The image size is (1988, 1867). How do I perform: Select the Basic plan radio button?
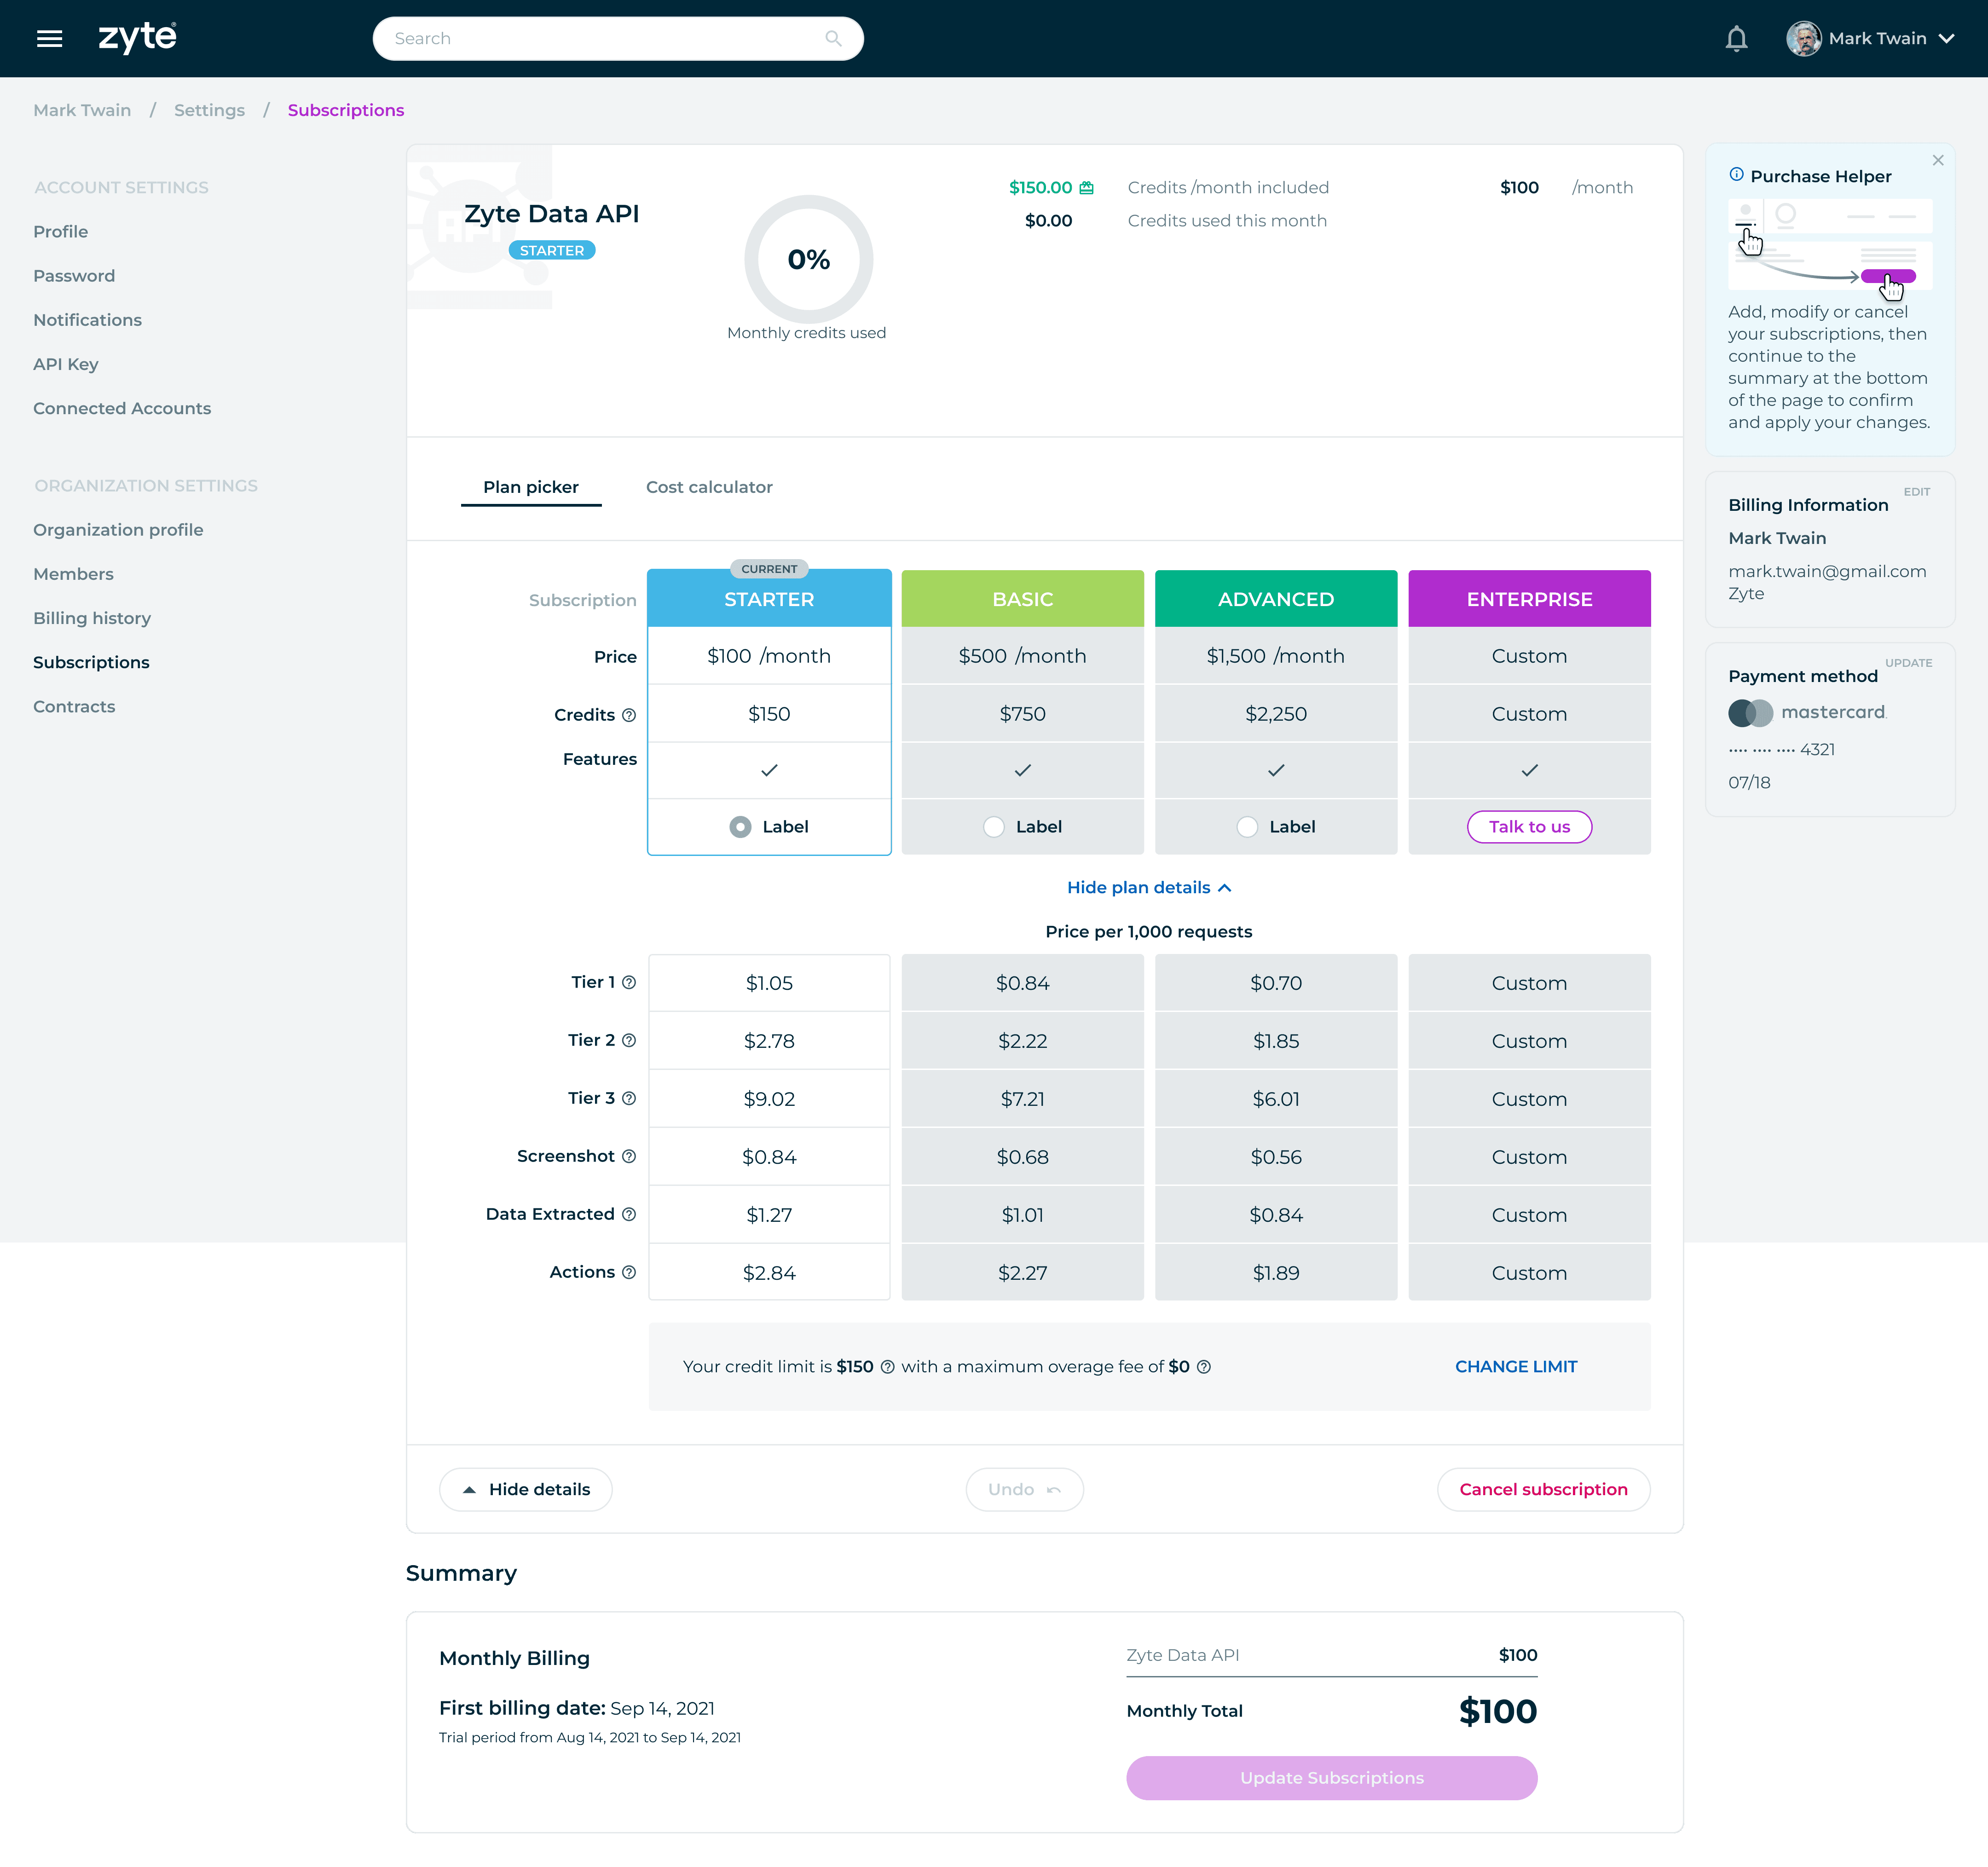pyautogui.click(x=993, y=827)
